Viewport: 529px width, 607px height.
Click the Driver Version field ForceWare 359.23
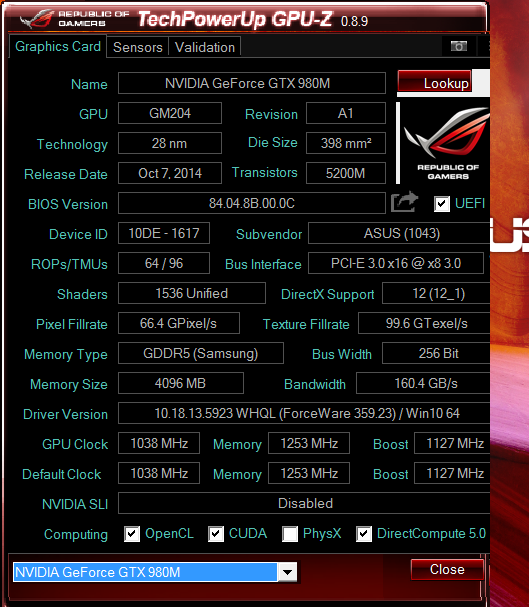304,413
